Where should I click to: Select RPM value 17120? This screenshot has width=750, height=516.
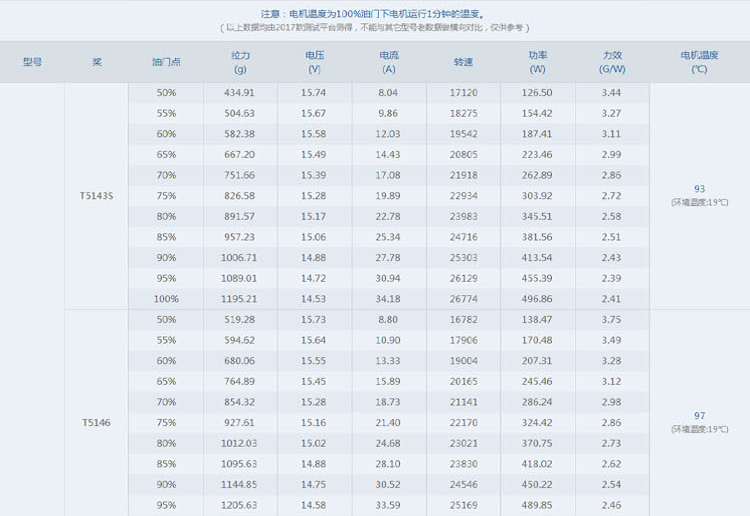463,92
